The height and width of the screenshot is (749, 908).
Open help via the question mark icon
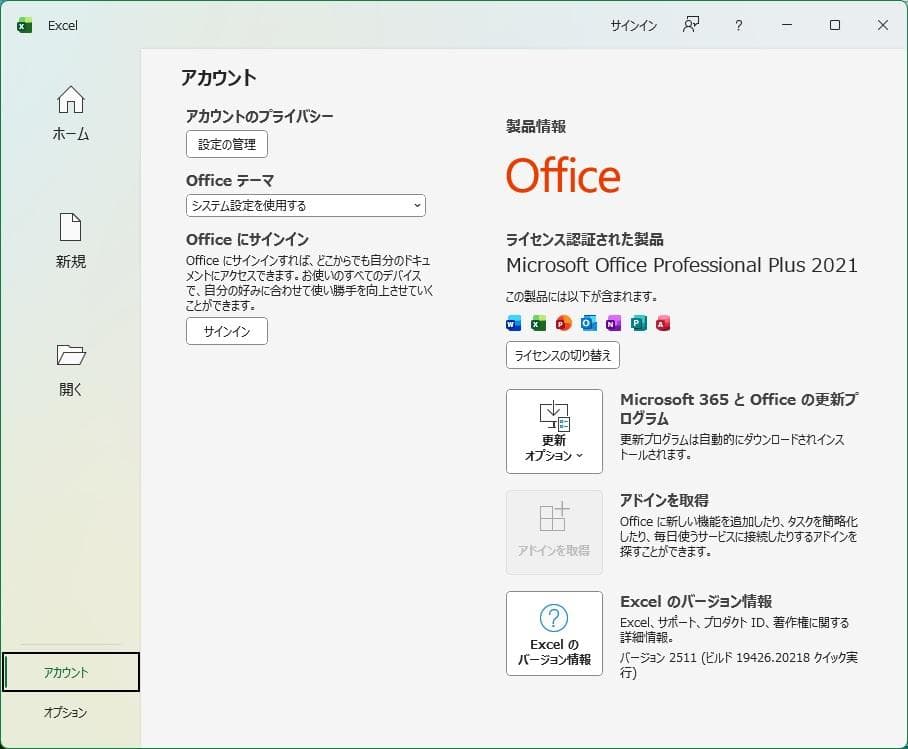738,25
